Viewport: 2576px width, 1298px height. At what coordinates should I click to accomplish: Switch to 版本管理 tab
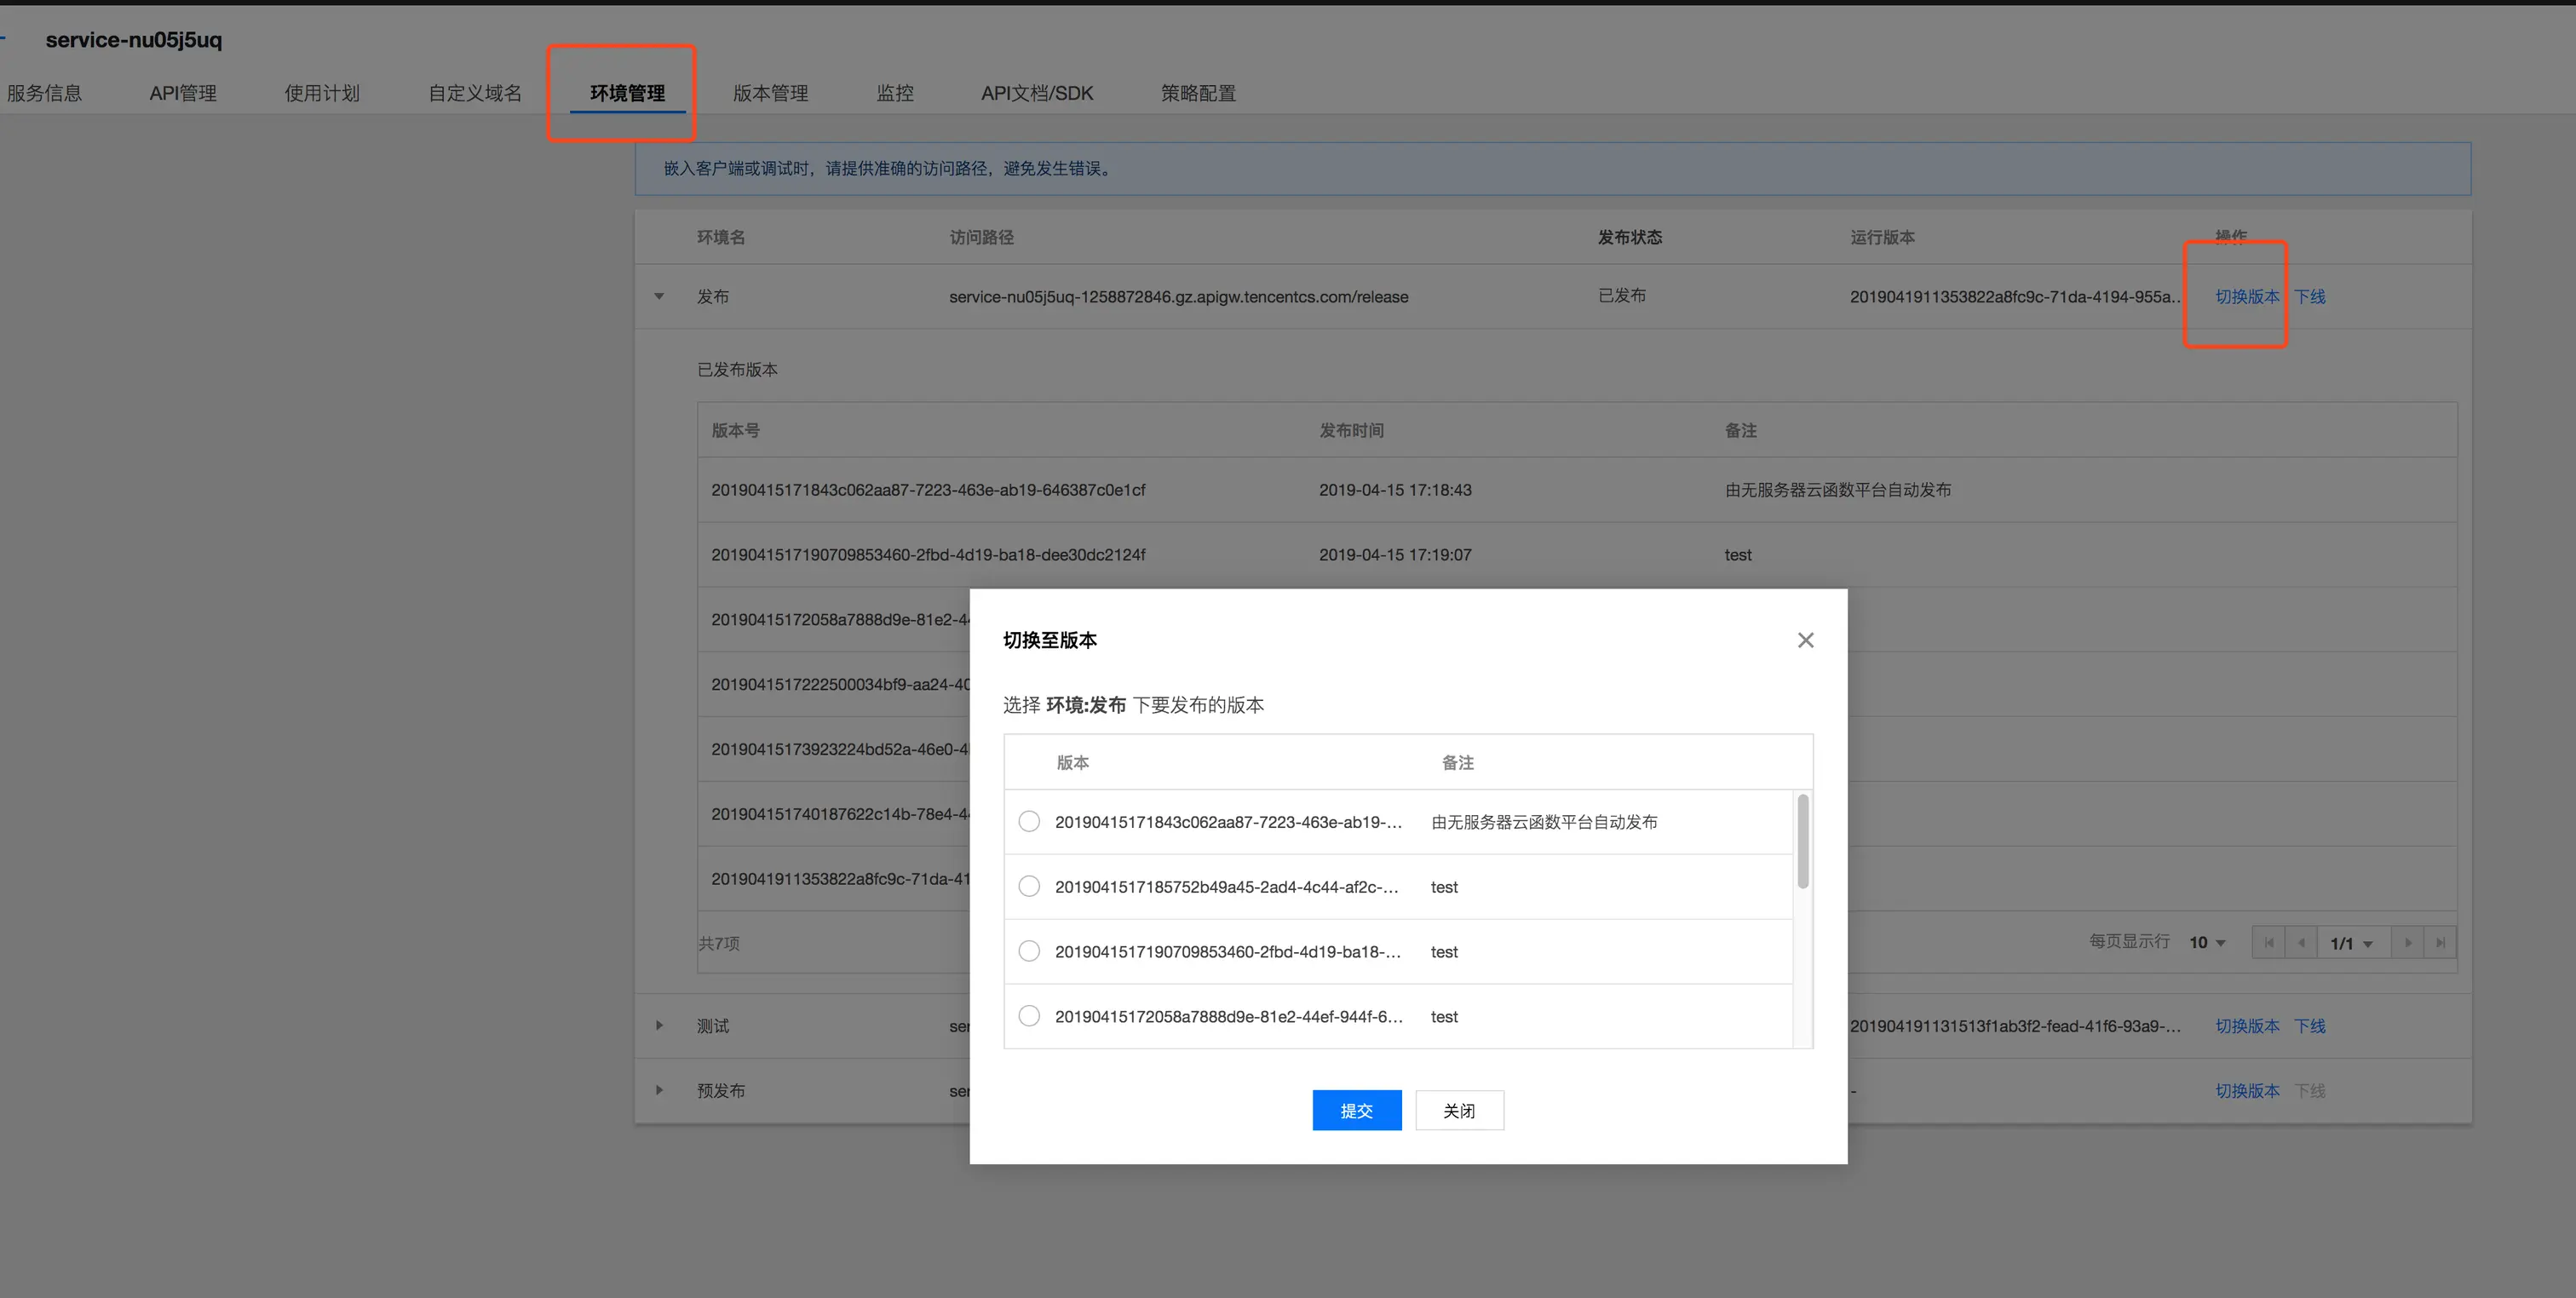770,93
